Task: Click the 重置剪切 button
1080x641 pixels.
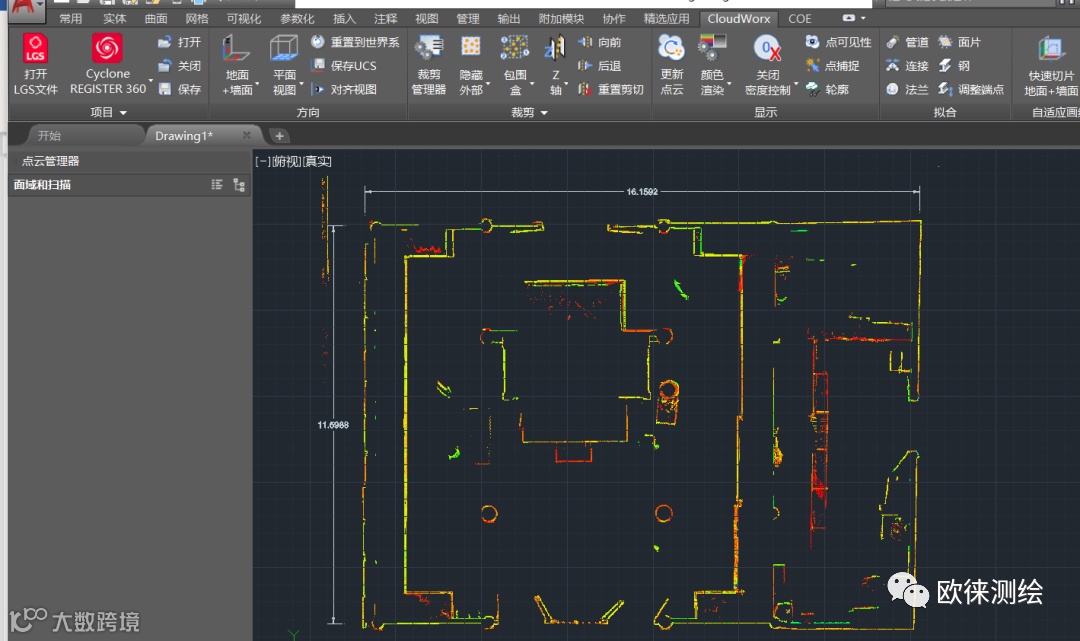Action: click(x=611, y=89)
